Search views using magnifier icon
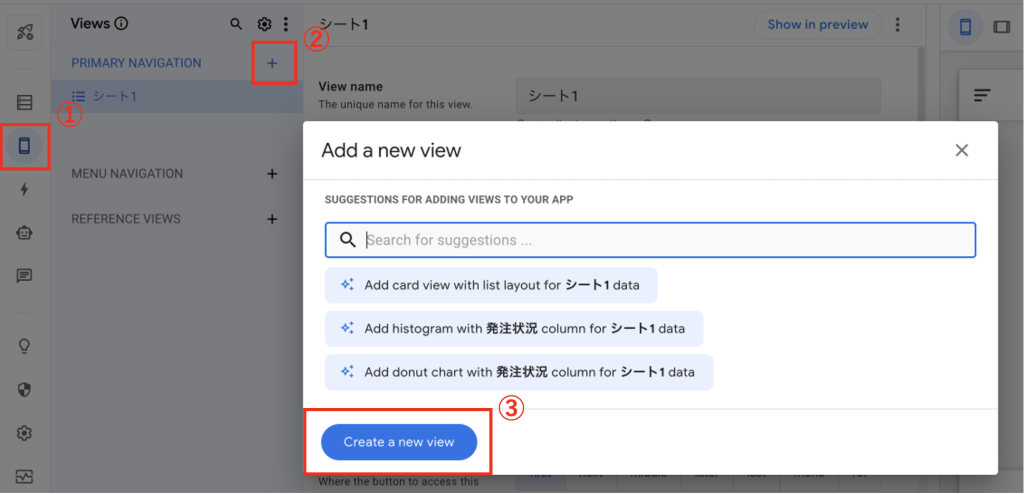1024x494 pixels. click(x=236, y=24)
